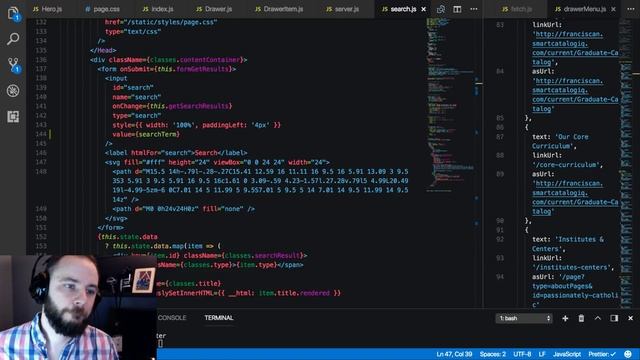640x360 pixels.
Task: Open franciscan linkUrl link on line 83
Action: point(575,48)
